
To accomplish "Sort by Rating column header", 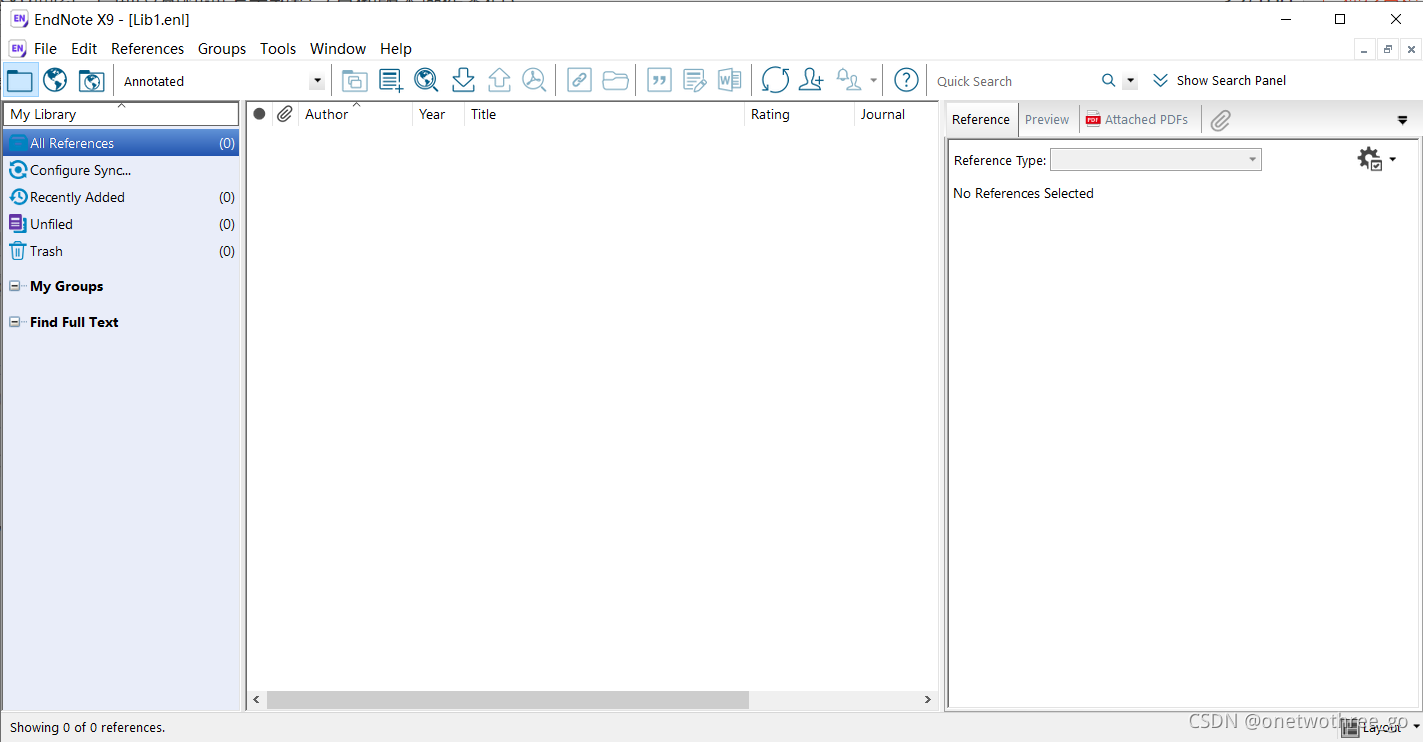I will [x=799, y=114].
